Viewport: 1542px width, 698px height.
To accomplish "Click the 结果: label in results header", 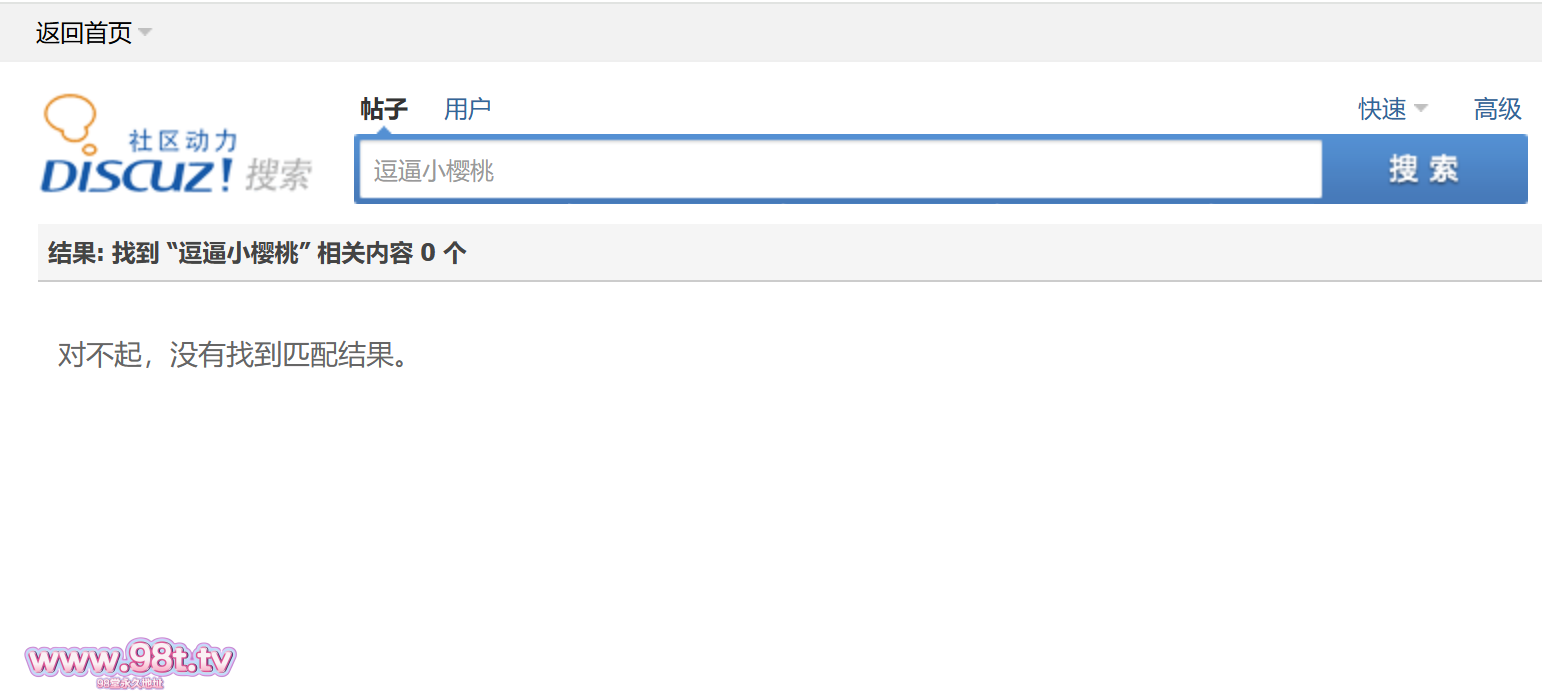I will pyautogui.click(x=76, y=254).
